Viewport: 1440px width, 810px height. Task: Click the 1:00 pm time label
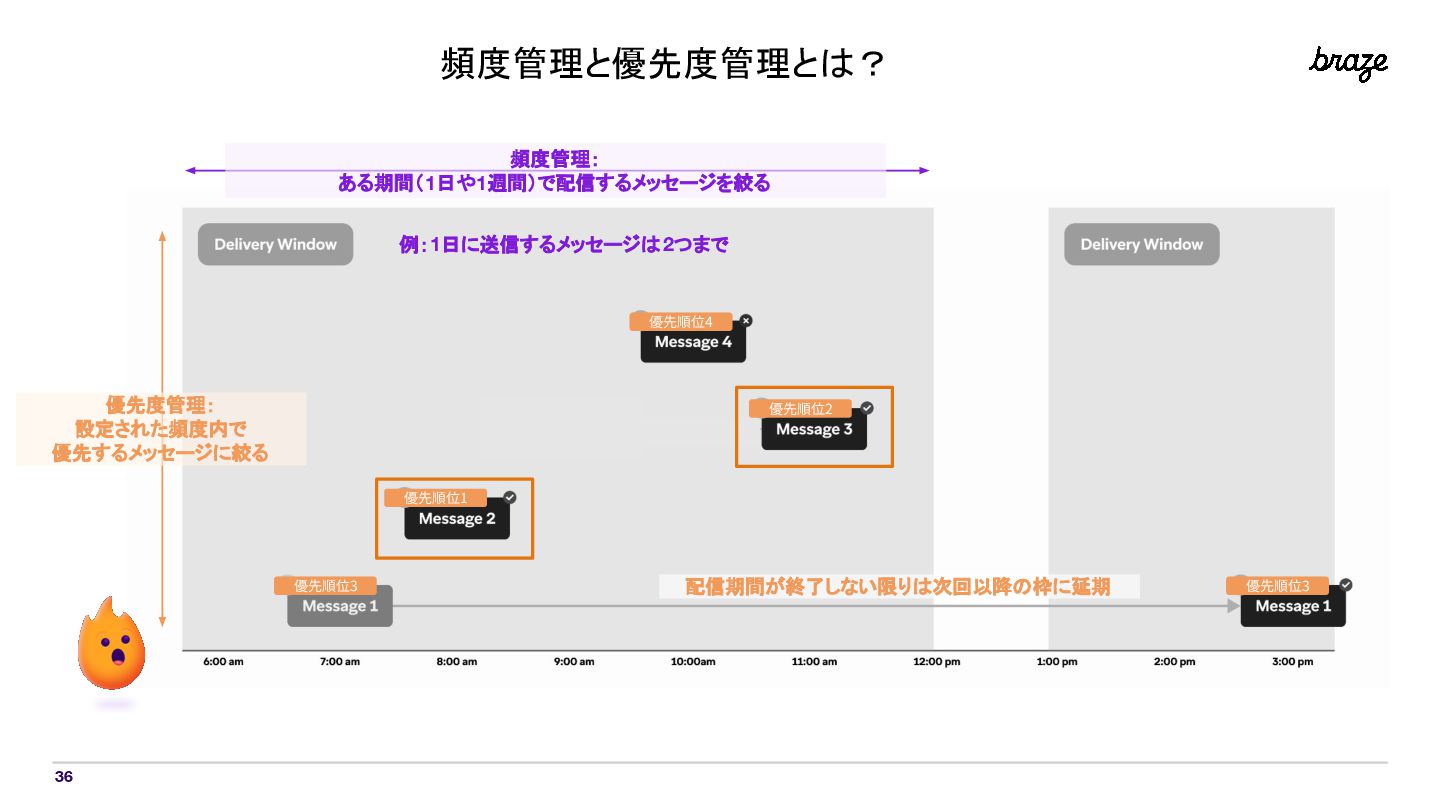click(1057, 662)
